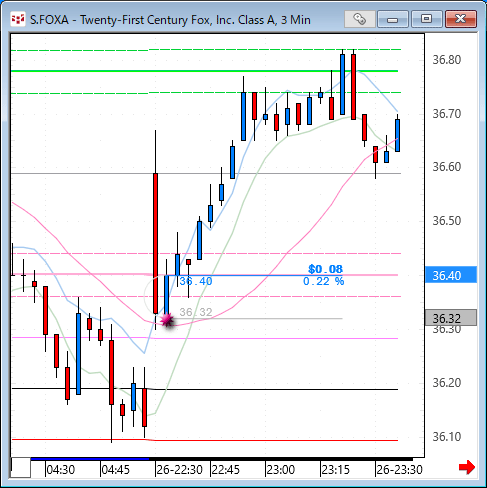Click the gray 36.32 text on chart
The width and height of the screenshot is (487, 488).
[196, 312]
